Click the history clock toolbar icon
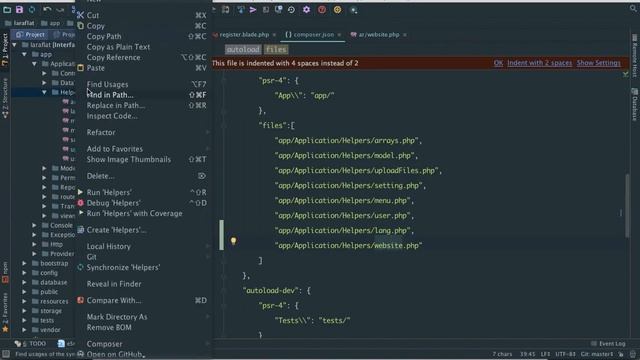Image resolution: width=640 pixels, height=360 pixels. click(291, 9)
